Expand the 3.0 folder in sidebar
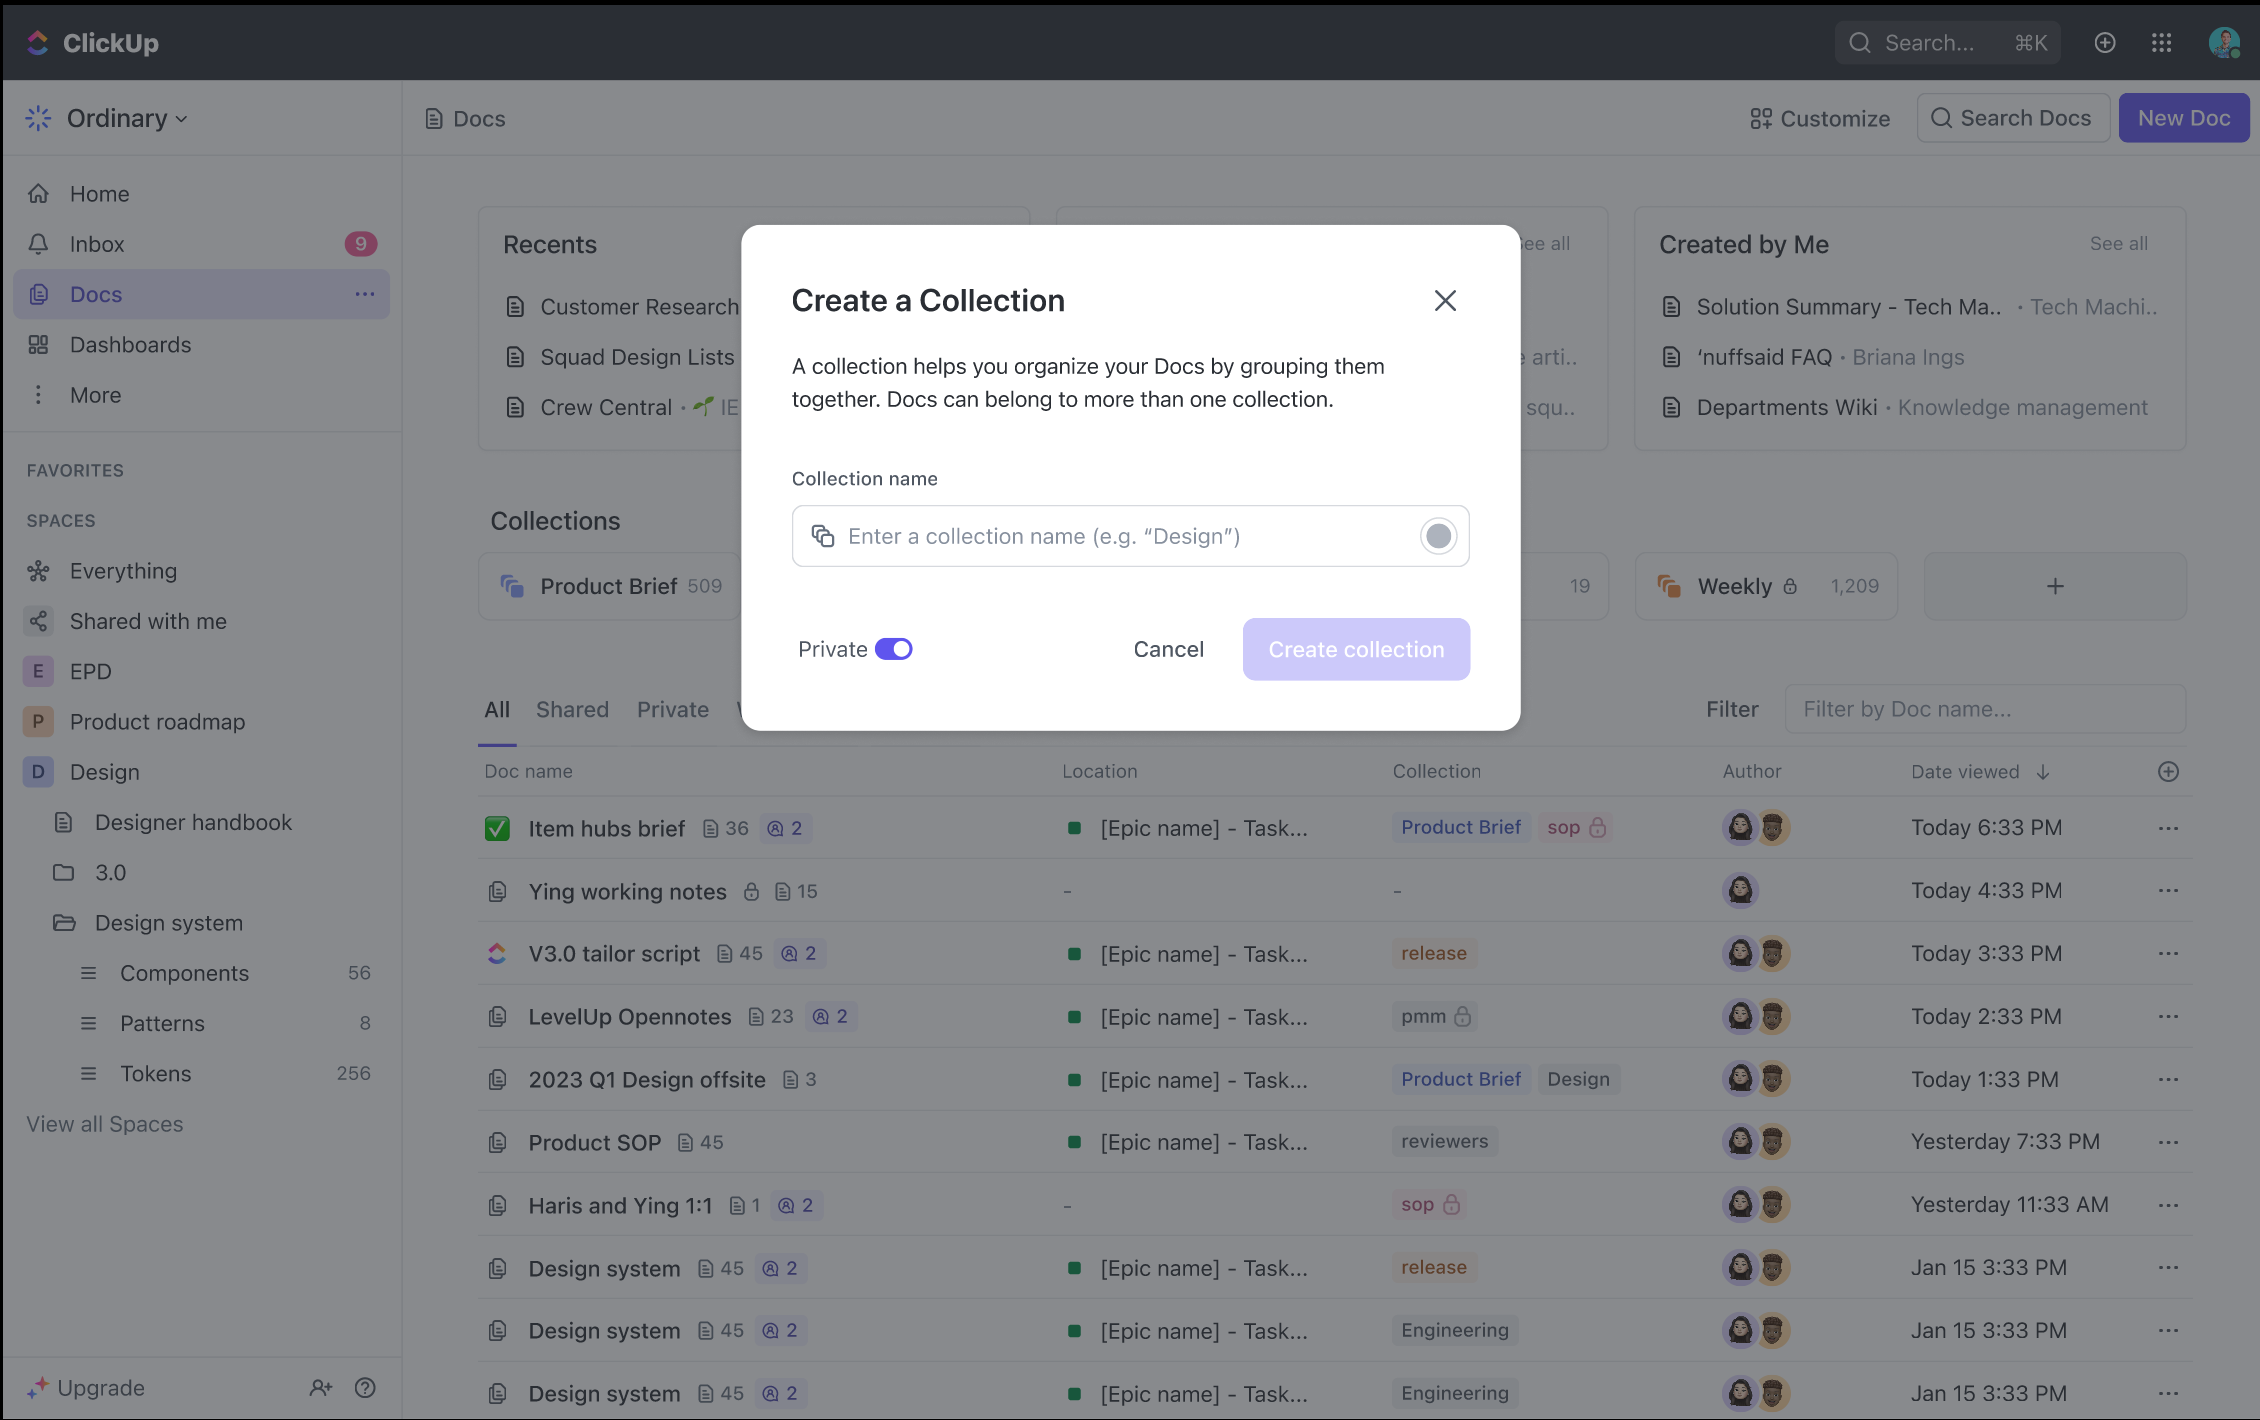This screenshot has height=1420, width=2260. [64, 873]
